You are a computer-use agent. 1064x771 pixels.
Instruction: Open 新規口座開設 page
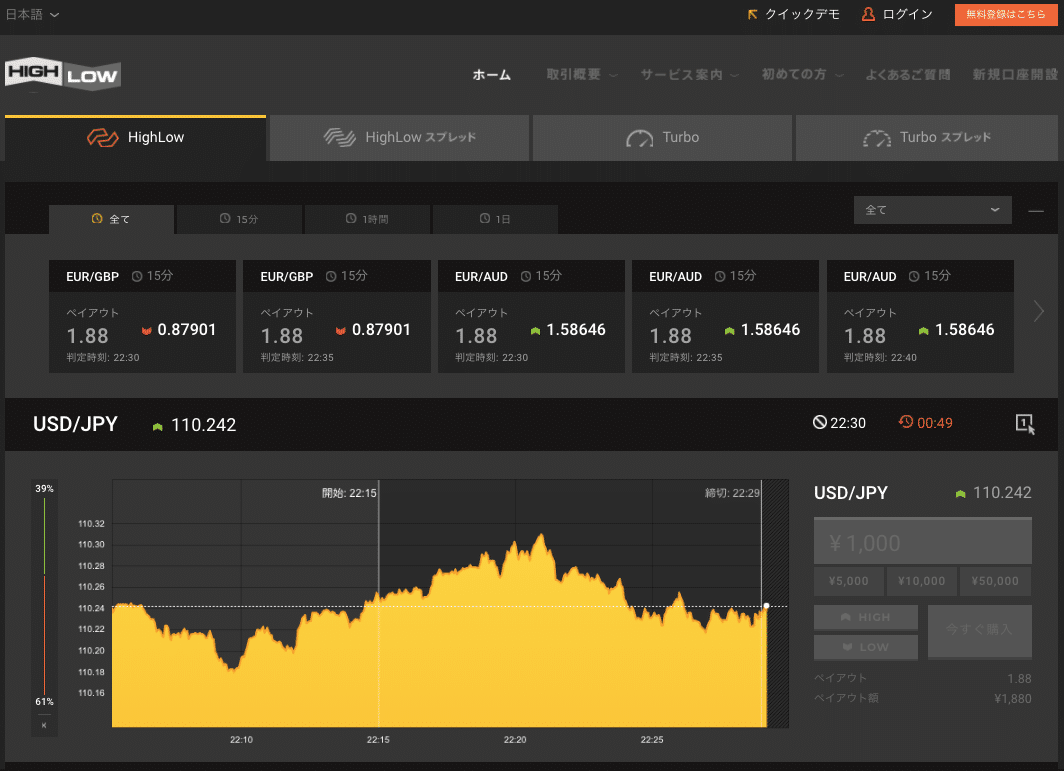point(1015,75)
